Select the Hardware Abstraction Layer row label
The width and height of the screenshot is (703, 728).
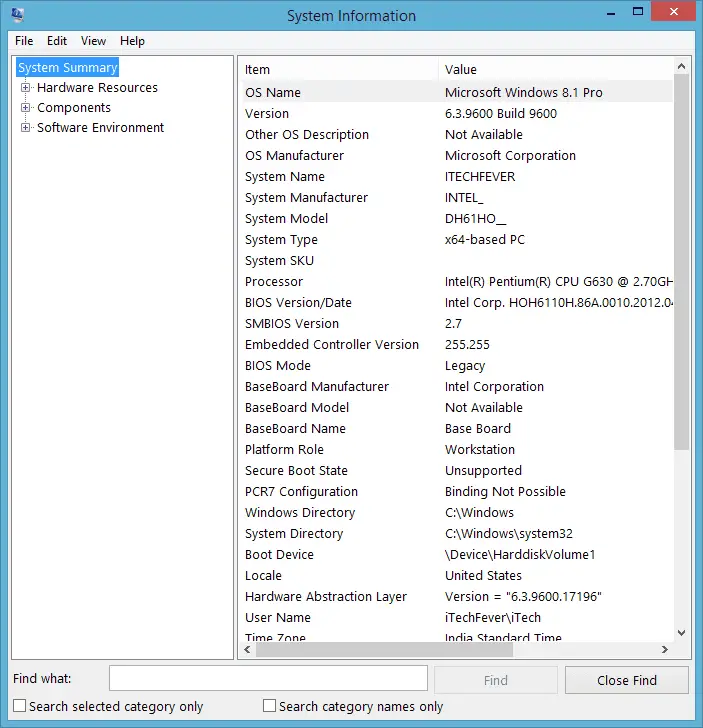[326, 597]
